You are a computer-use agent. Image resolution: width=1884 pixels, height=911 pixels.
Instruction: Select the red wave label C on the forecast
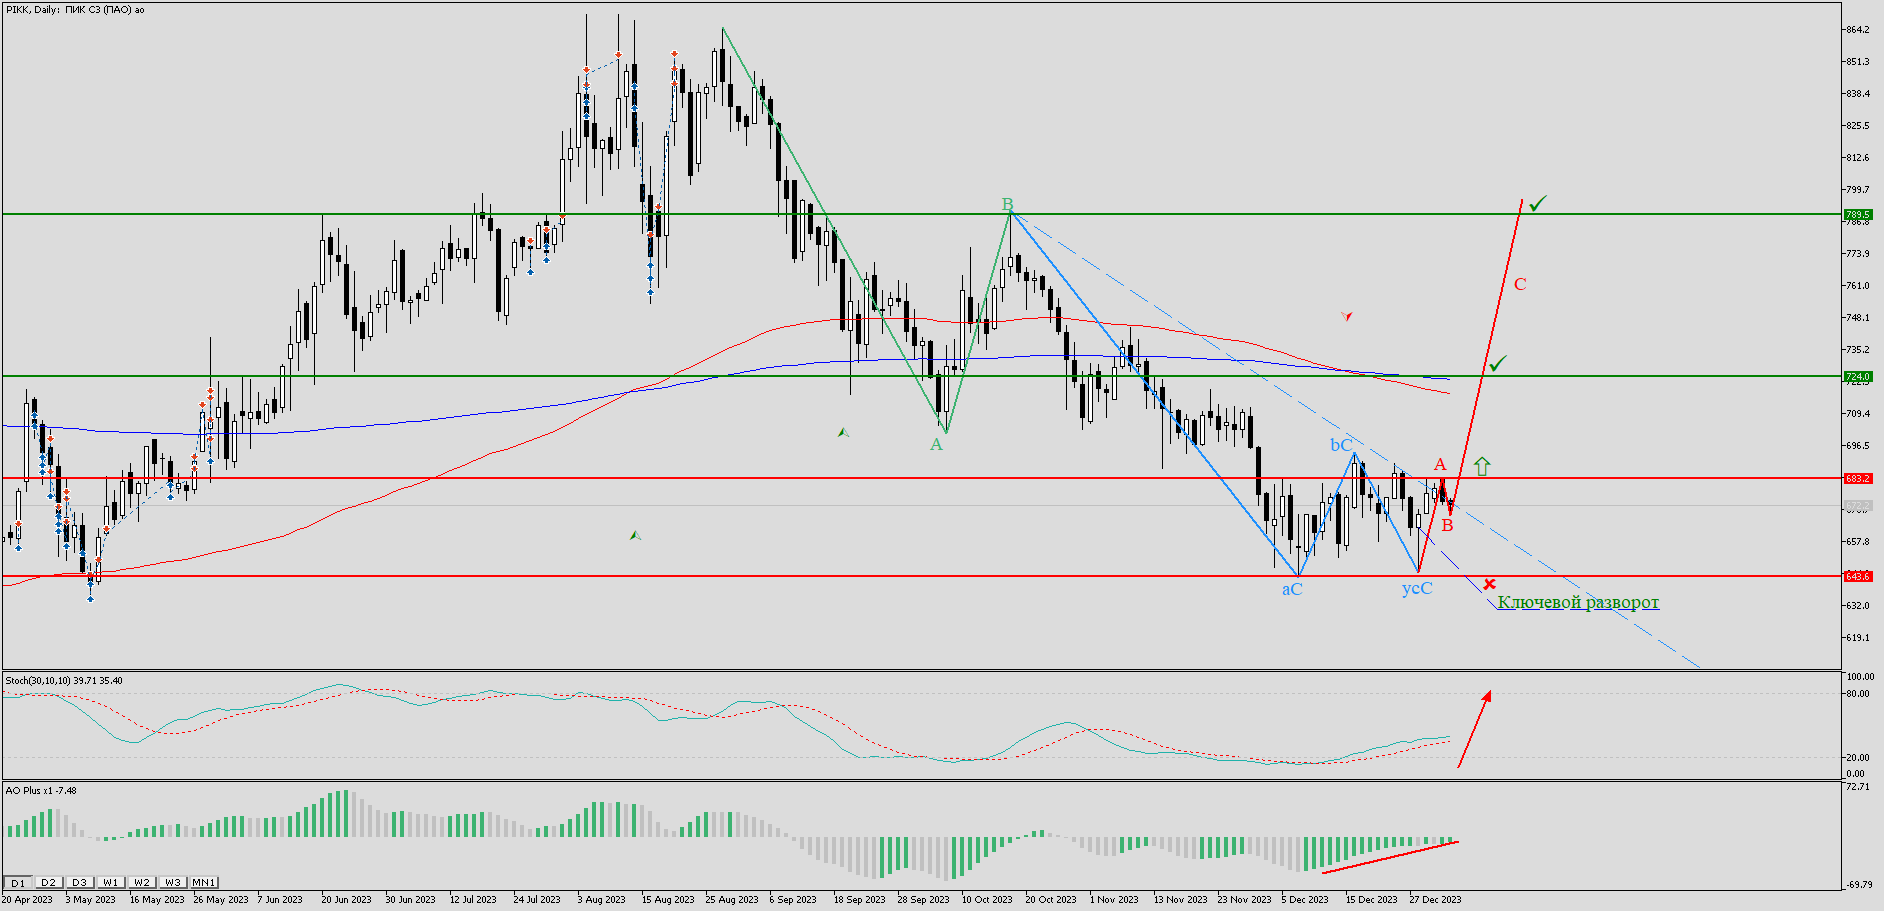click(x=1520, y=284)
